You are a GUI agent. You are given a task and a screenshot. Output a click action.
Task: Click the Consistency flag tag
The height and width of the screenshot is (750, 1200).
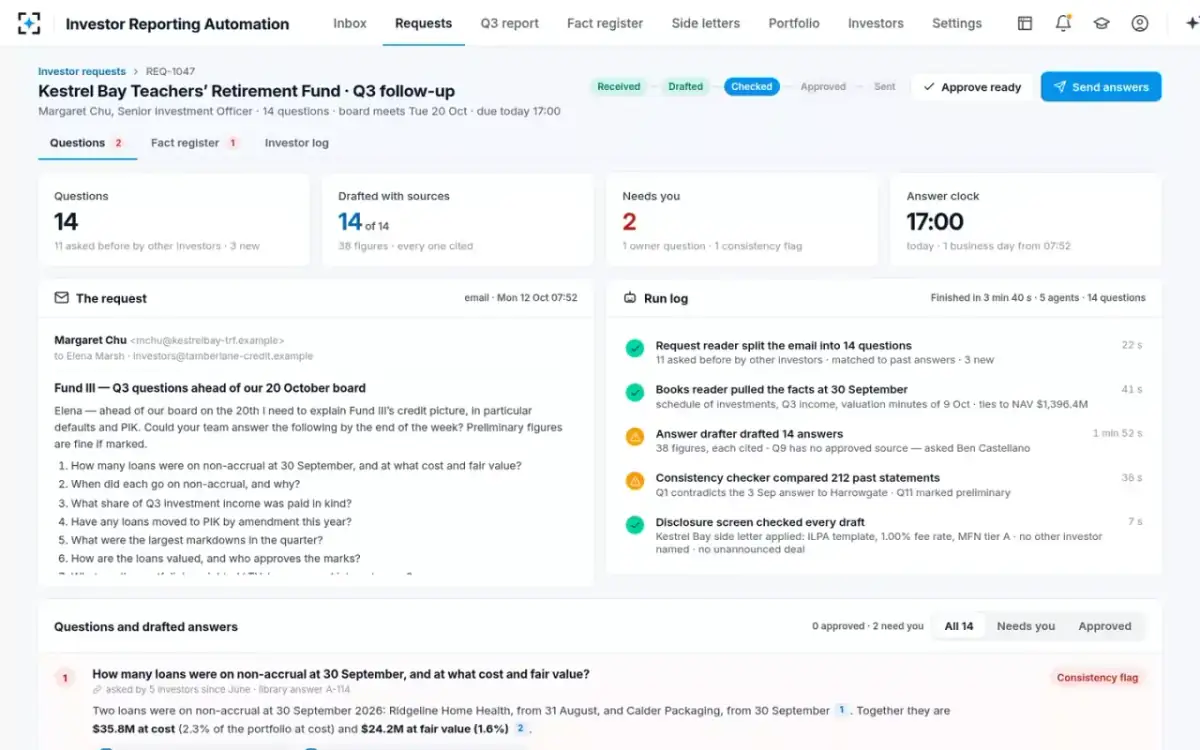click(x=1097, y=678)
